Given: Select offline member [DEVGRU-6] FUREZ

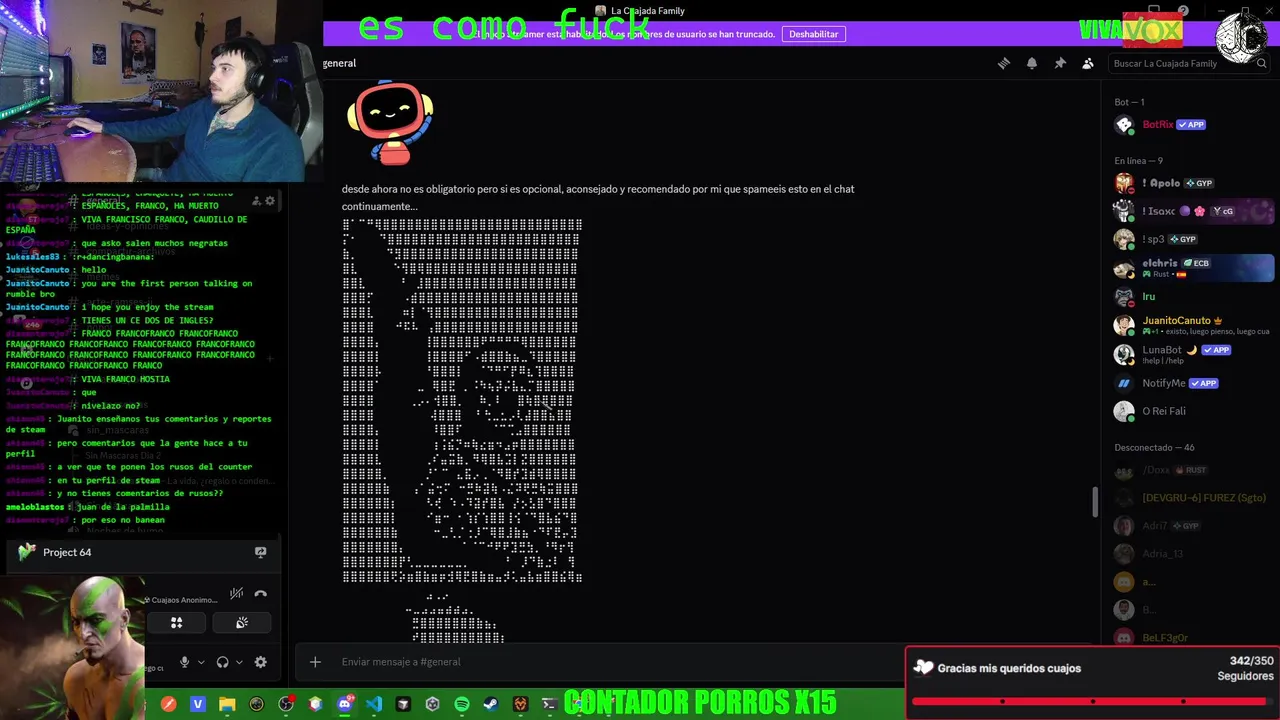Looking at the screenshot, I should [1190, 498].
